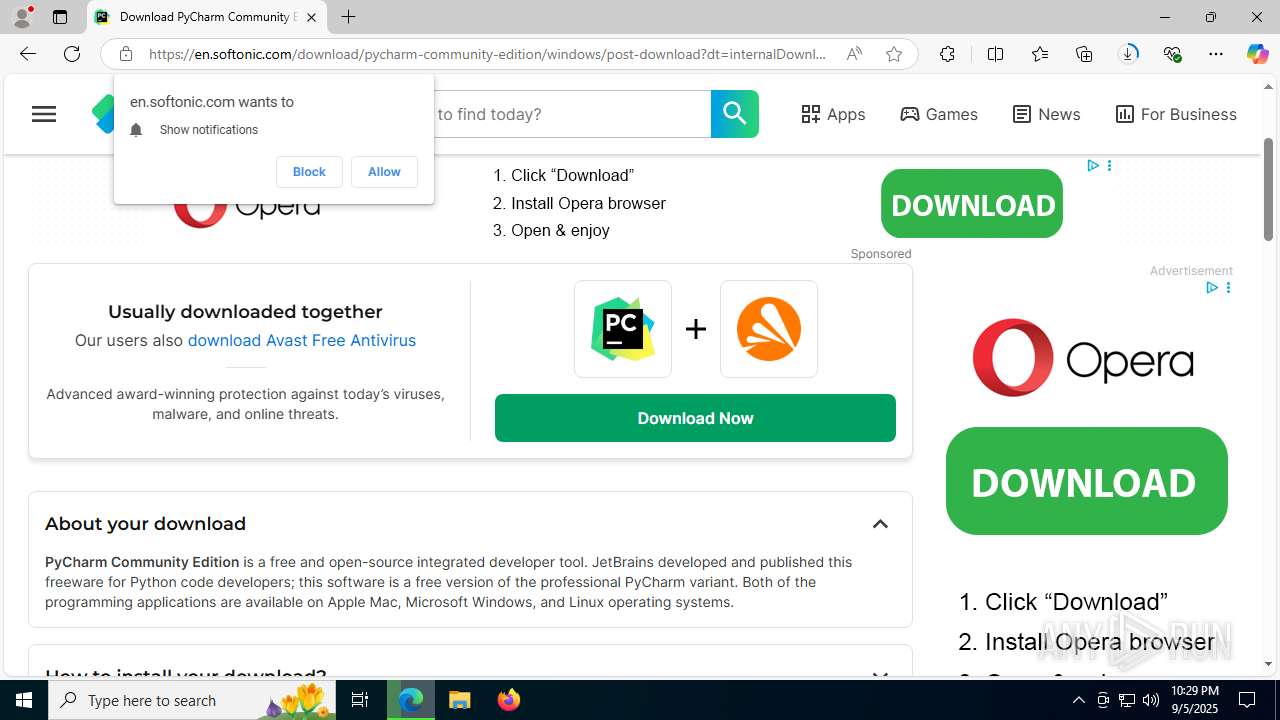Image resolution: width=1280 pixels, height=720 pixels.
Task: Click the page vertical scrollbar
Action: pyautogui.click(x=1269, y=190)
